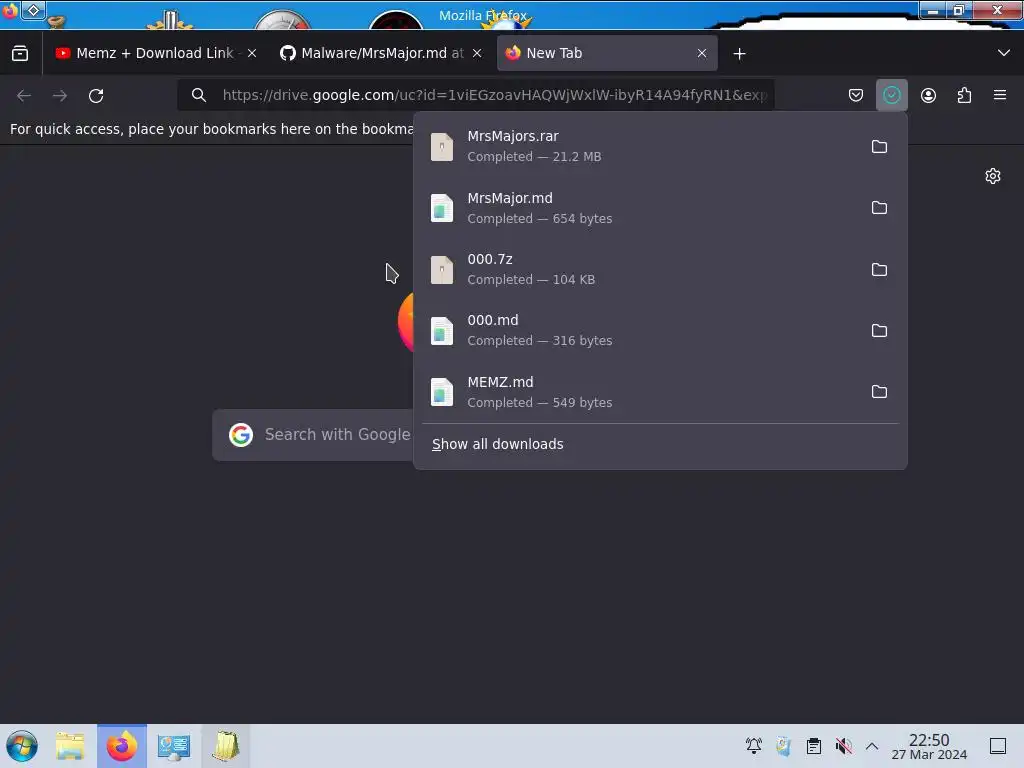Image resolution: width=1024 pixels, height=768 pixels.
Task: Close the New Tab tab
Action: point(701,53)
